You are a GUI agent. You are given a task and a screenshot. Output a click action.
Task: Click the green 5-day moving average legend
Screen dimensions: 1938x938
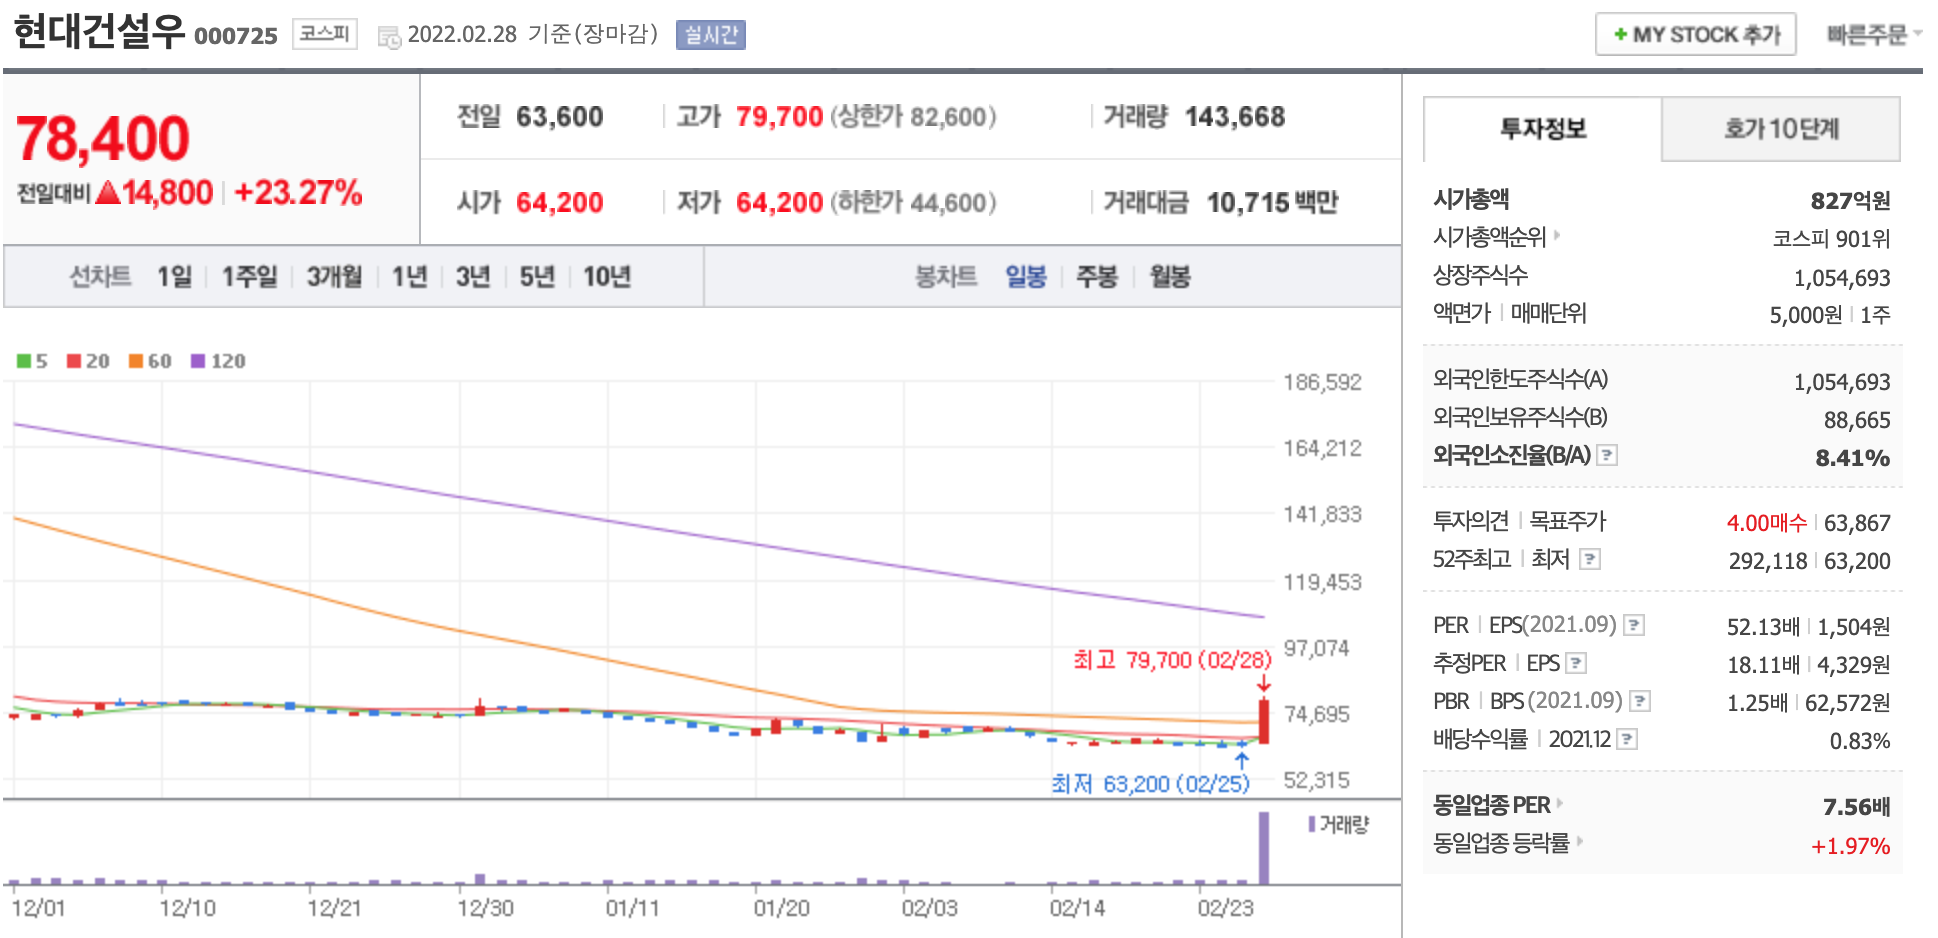(32, 361)
